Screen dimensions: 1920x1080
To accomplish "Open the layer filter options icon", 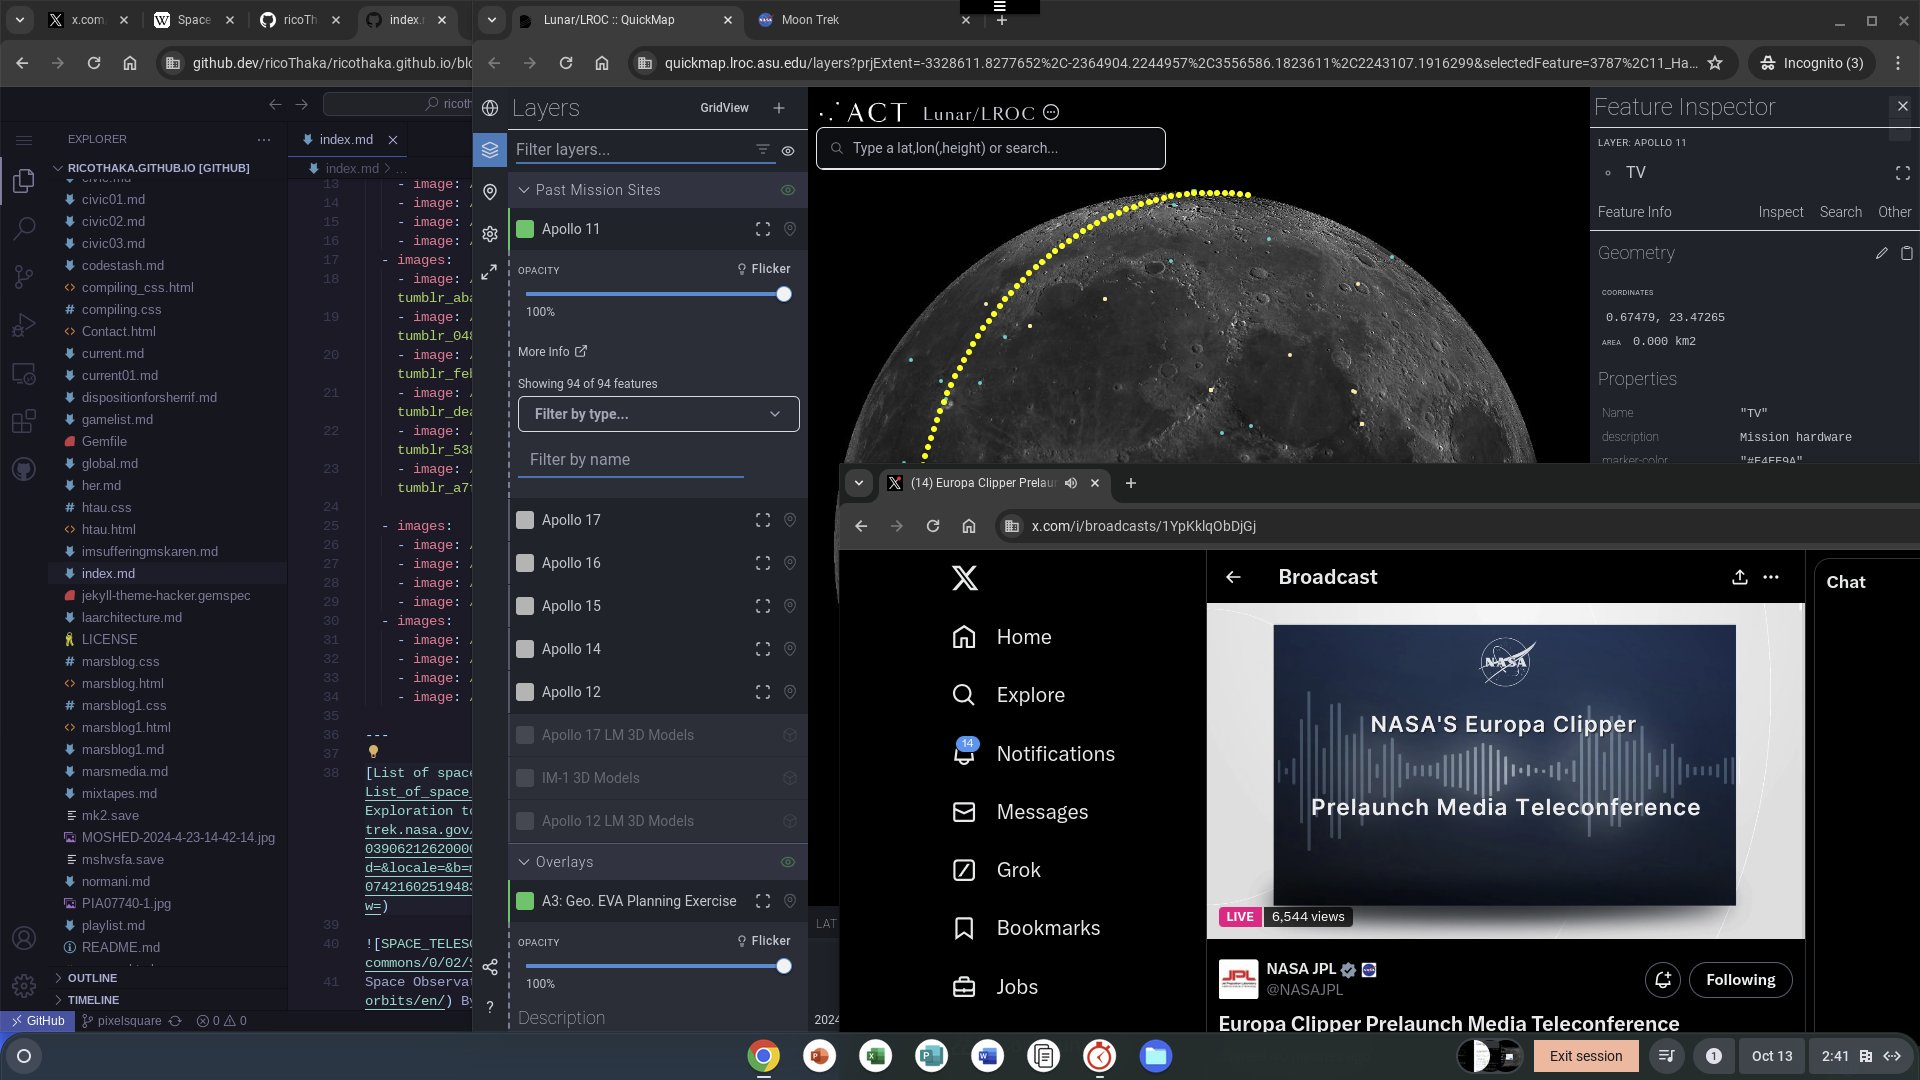I will [x=763, y=150].
